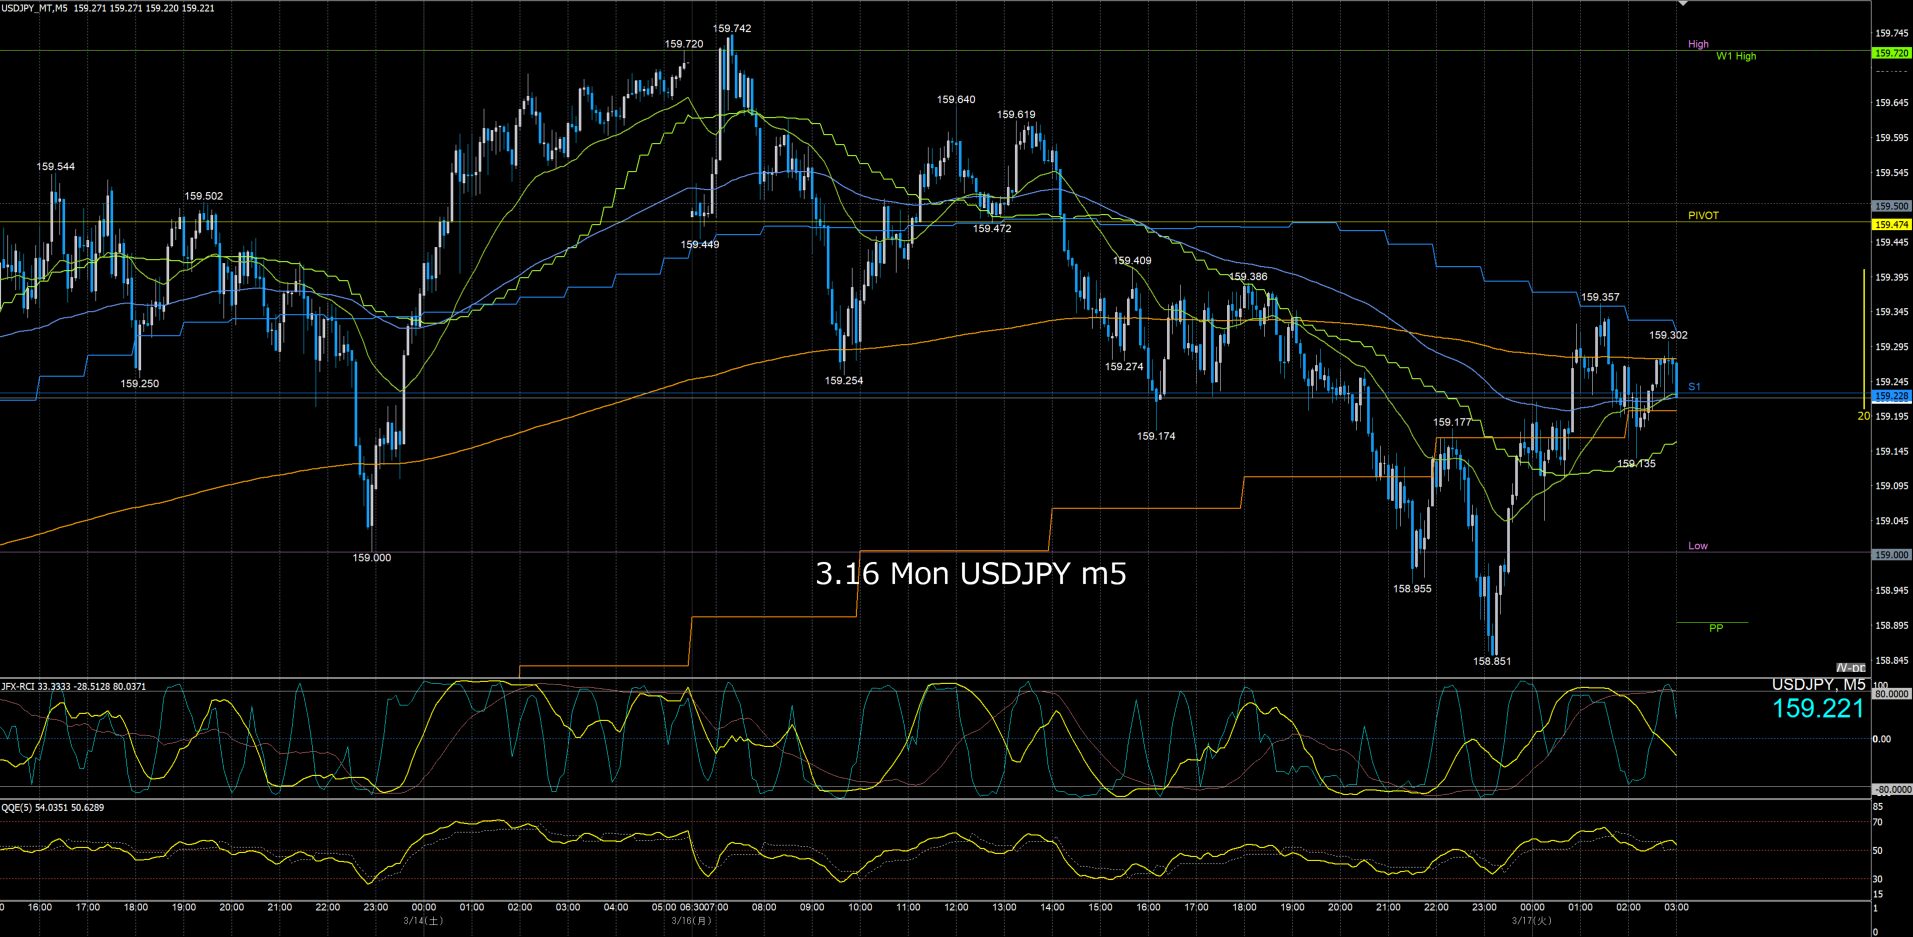
Task: Click the 158.851 swing low label
Action: tap(1492, 661)
